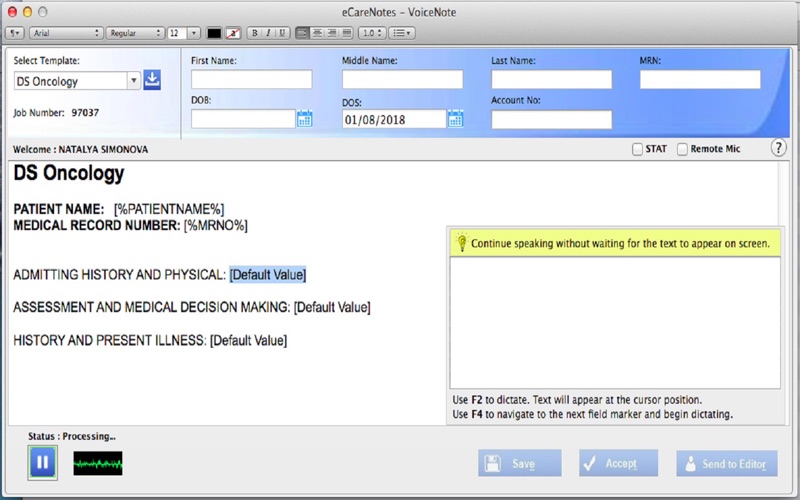Click the DS Oncology document heading

coord(68,173)
